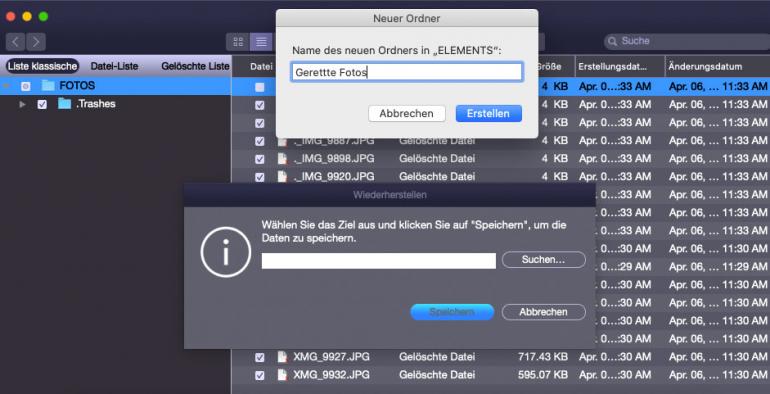The height and width of the screenshot is (394, 770).
Task: Expand the .Trashes tree item
Action: 22,104
